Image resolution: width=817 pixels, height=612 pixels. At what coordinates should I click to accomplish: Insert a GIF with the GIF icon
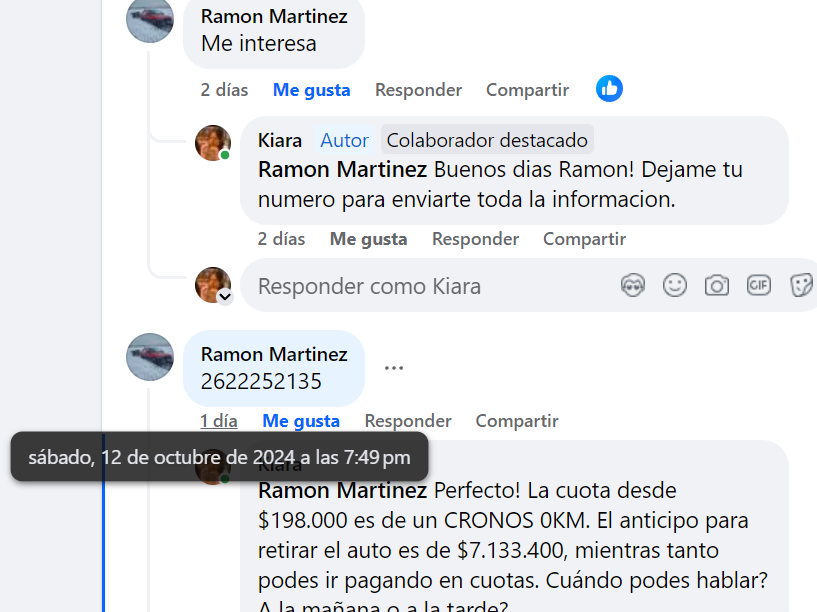tap(759, 285)
